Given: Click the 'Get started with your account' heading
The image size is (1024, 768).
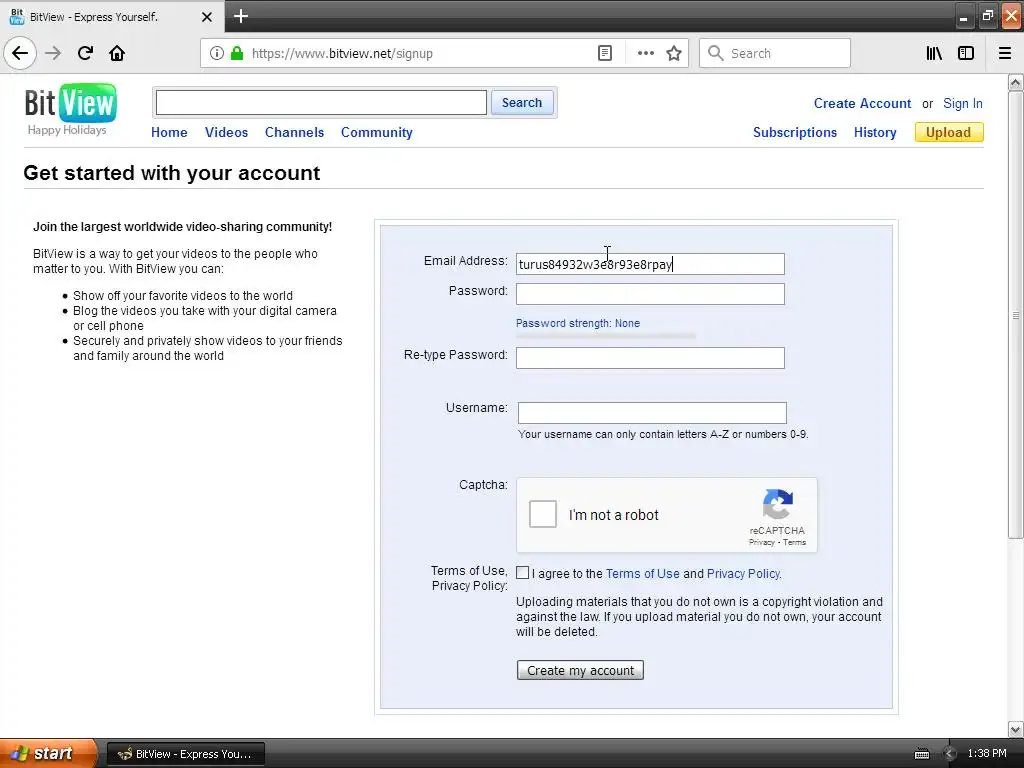Looking at the screenshot, I should [172, 173].
